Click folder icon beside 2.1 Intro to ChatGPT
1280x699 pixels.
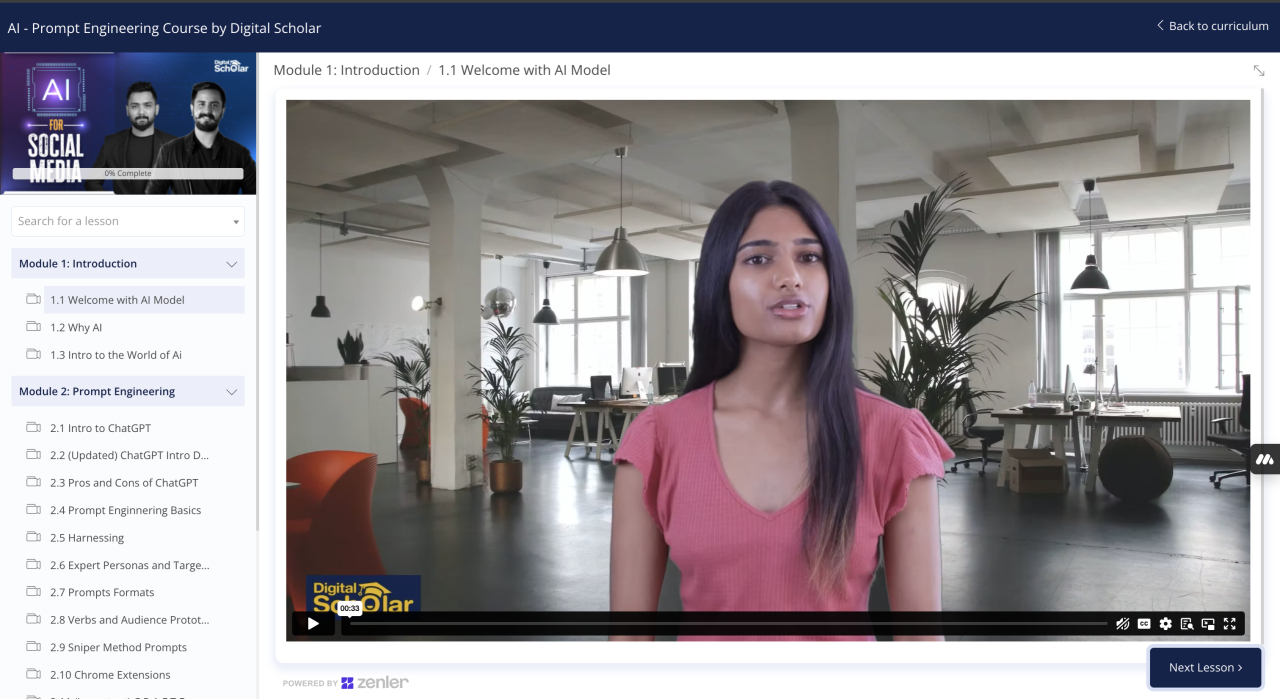tap(33, 427)
